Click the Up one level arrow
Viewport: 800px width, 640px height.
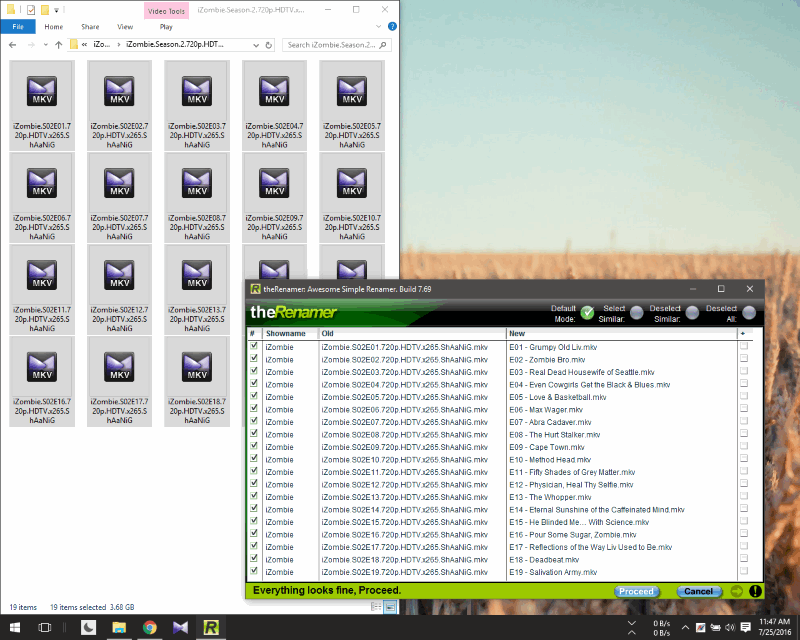coord(59,45)
